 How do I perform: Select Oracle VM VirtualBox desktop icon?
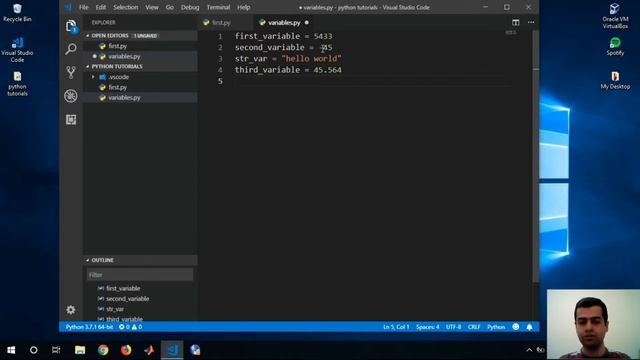[615, 16]
